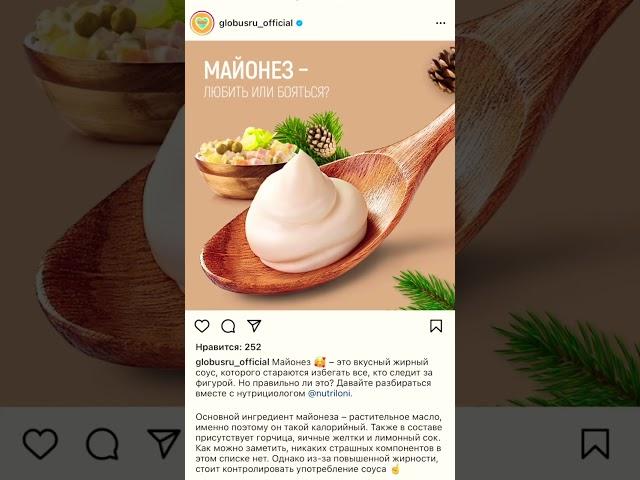The image size is (640, 480).
Task: View the list of 252 likes
Action: tap(228, 347)
